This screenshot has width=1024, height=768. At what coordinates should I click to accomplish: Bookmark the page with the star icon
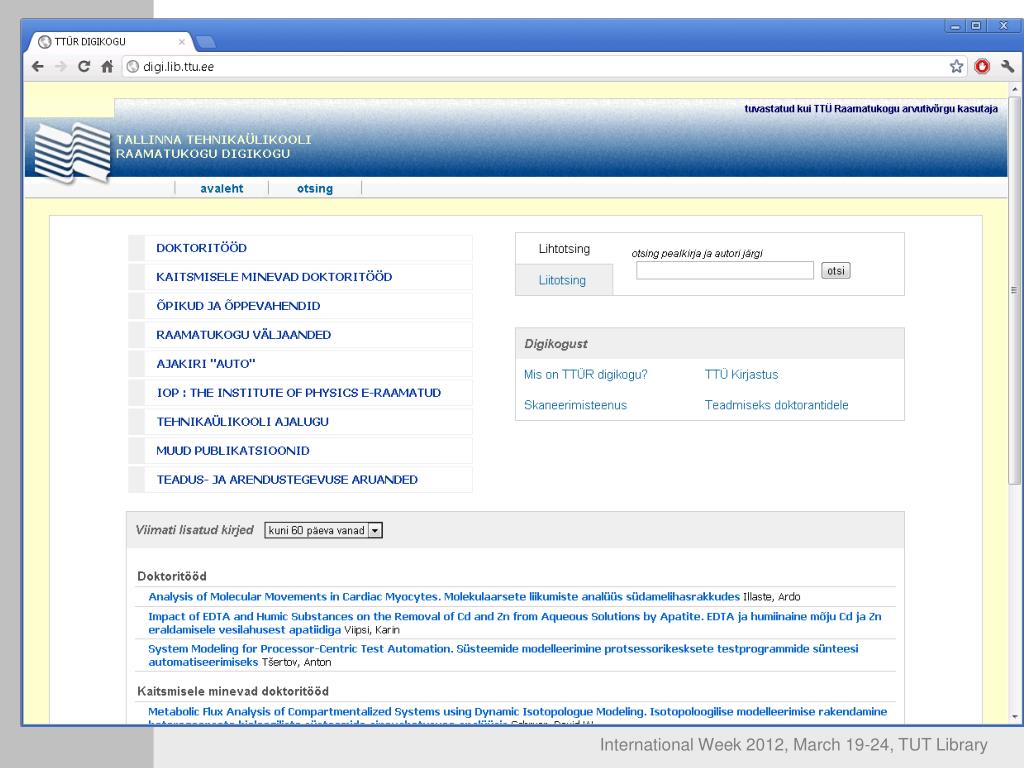click(956, 67)
